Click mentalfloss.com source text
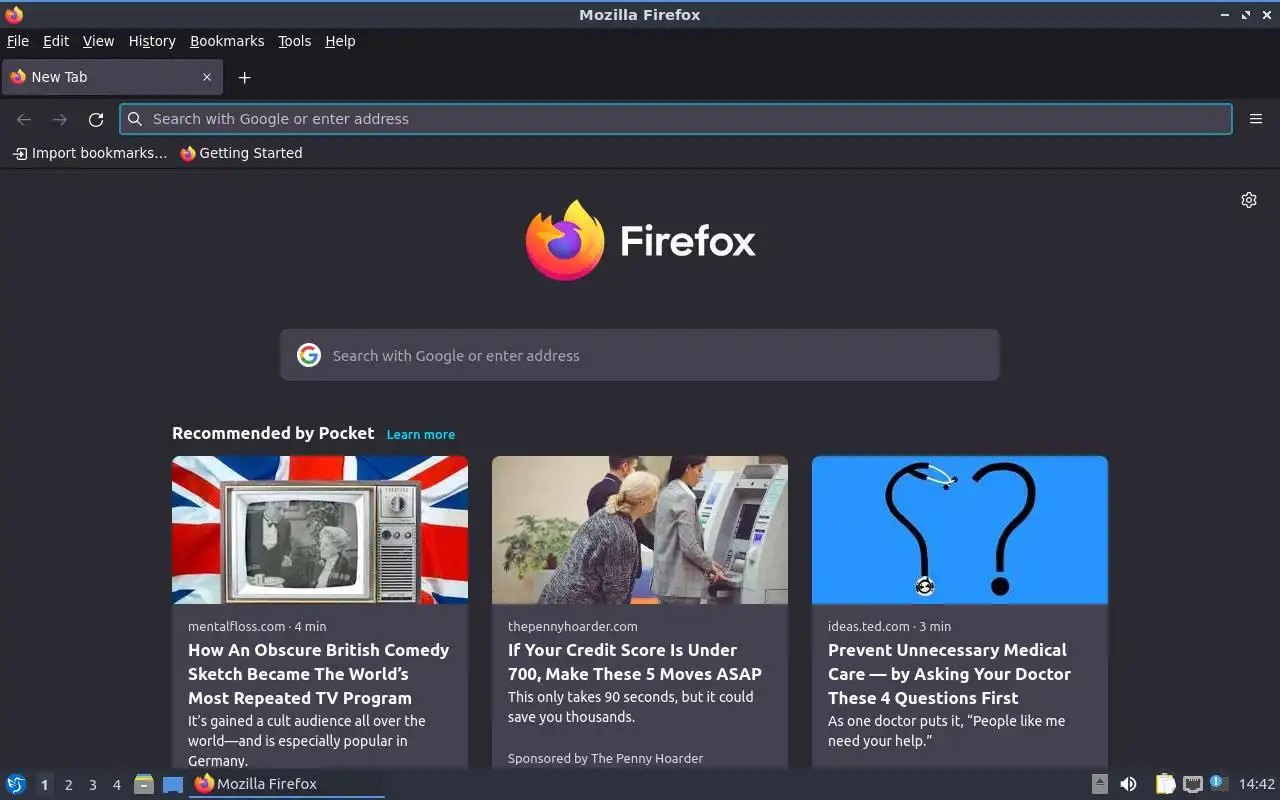Image resolution: width=1280 pixels, height=800 pixels. (x=236, y=626)
